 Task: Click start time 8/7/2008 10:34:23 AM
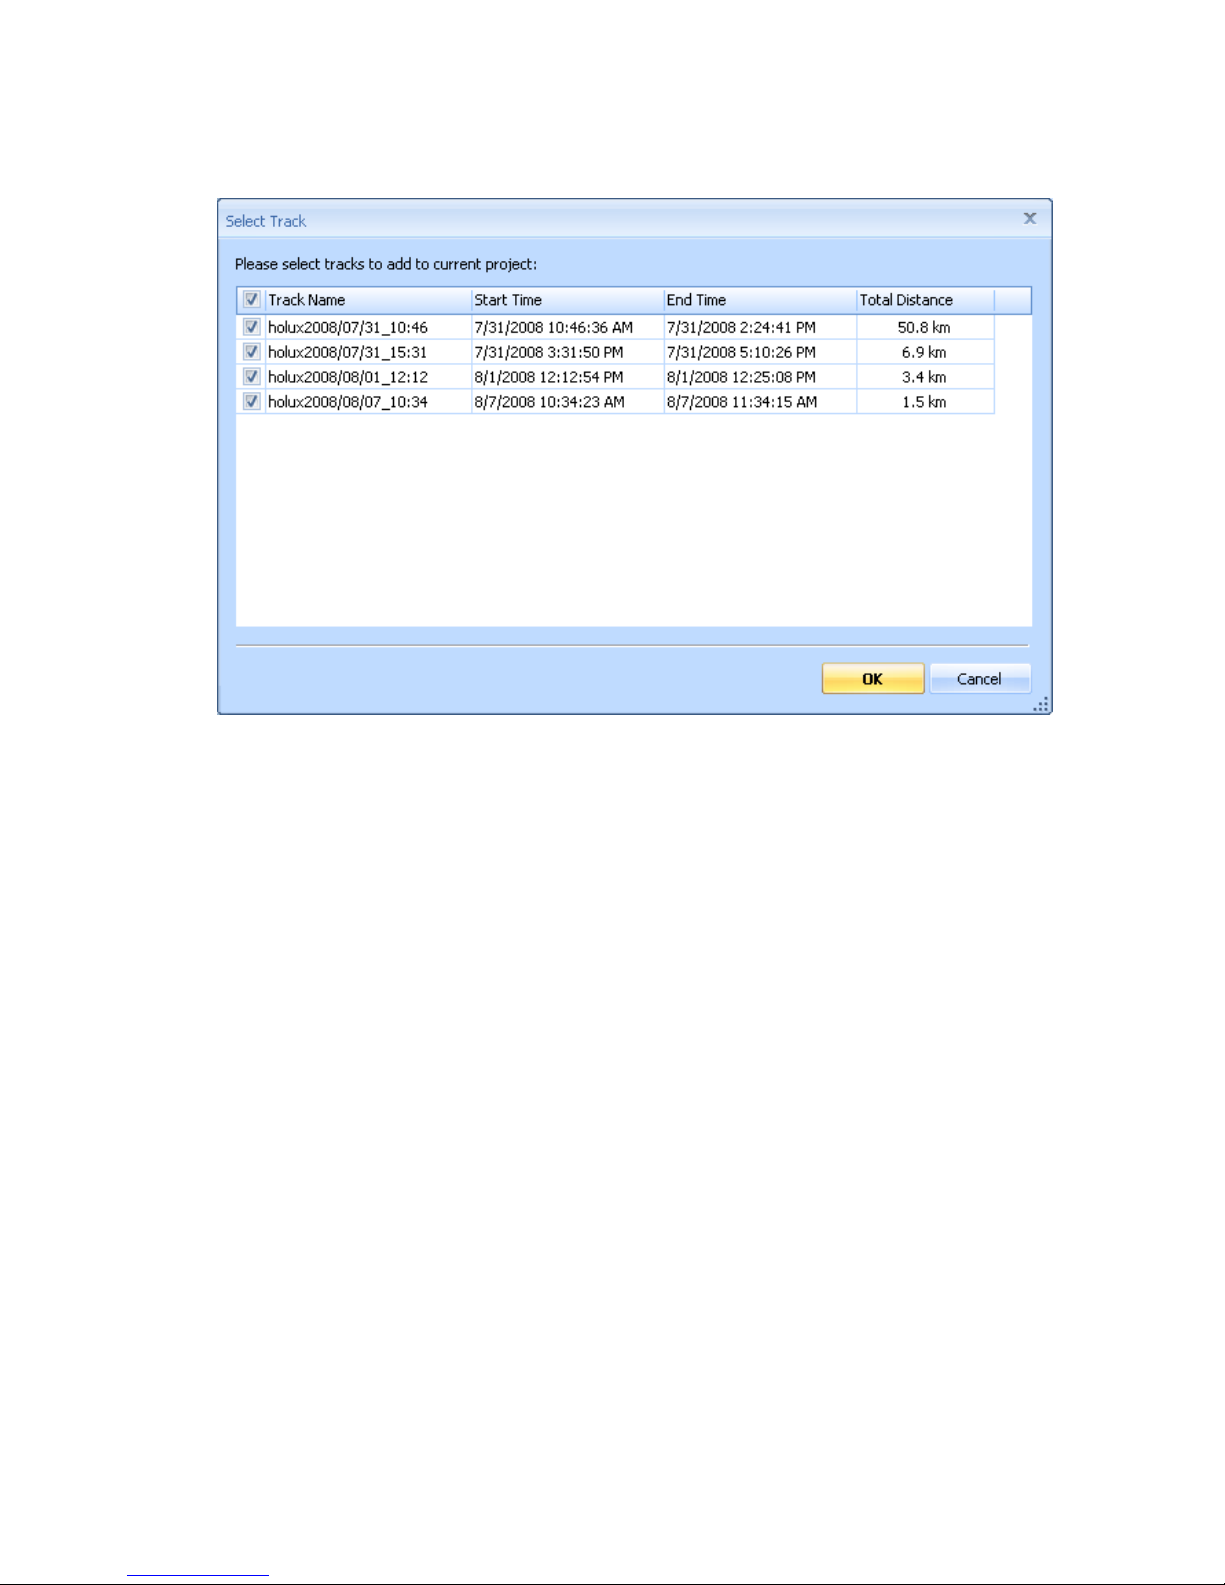(x=549, y=402)
